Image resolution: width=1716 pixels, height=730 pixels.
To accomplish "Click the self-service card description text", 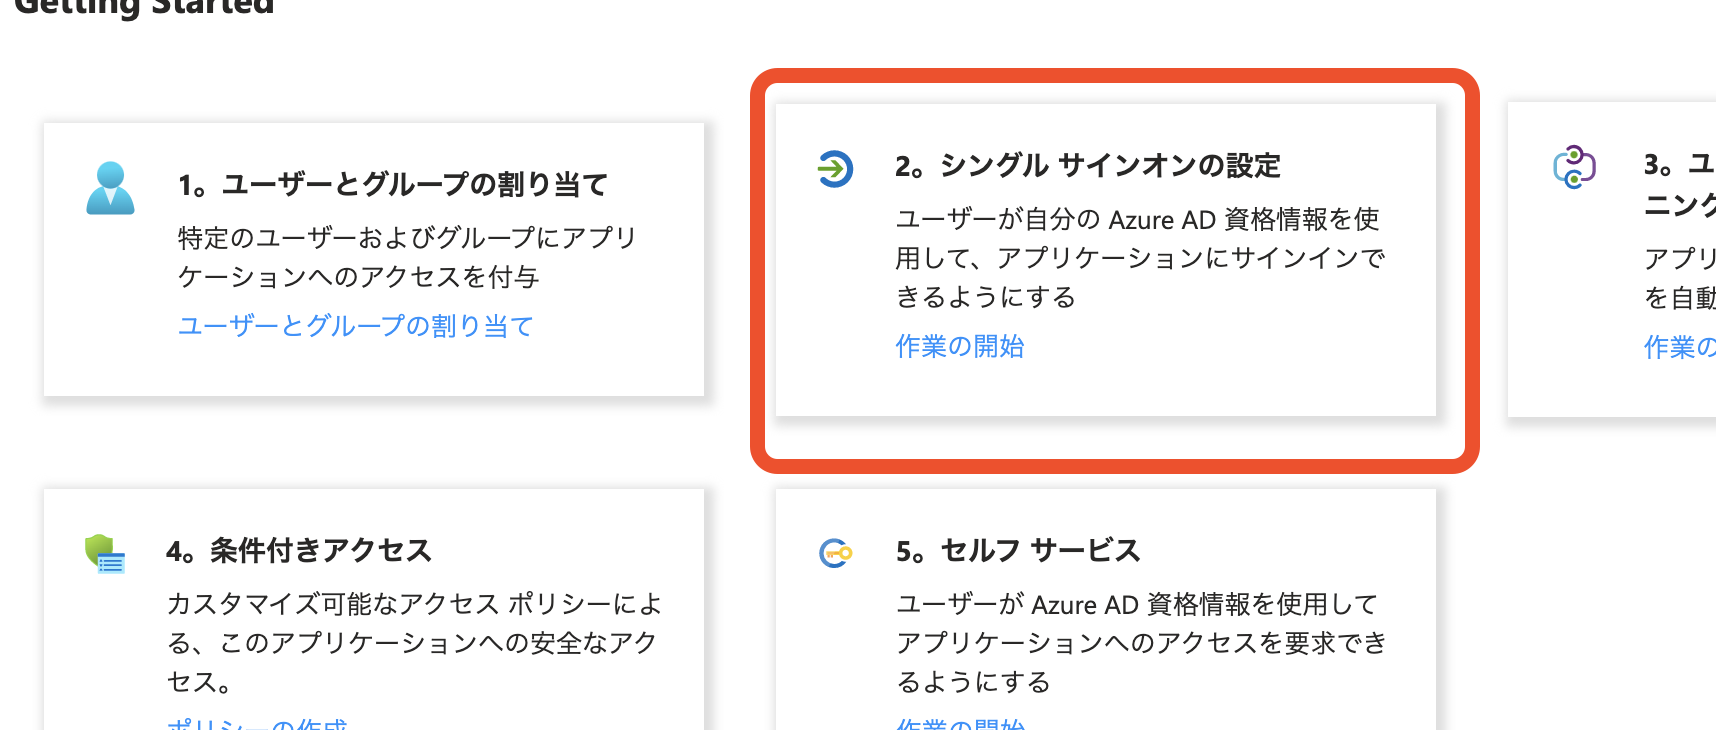I will pyautogui.click(x=1140, y=642).
